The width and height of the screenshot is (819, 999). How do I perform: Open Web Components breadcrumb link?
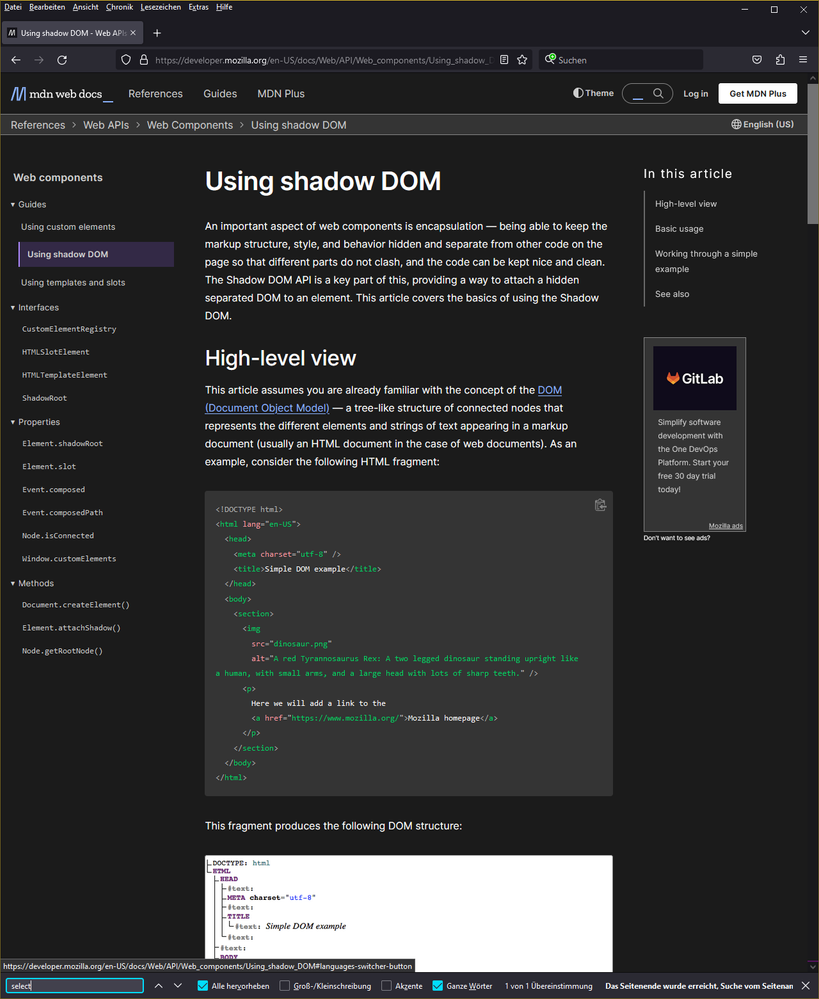click(190, 125)
